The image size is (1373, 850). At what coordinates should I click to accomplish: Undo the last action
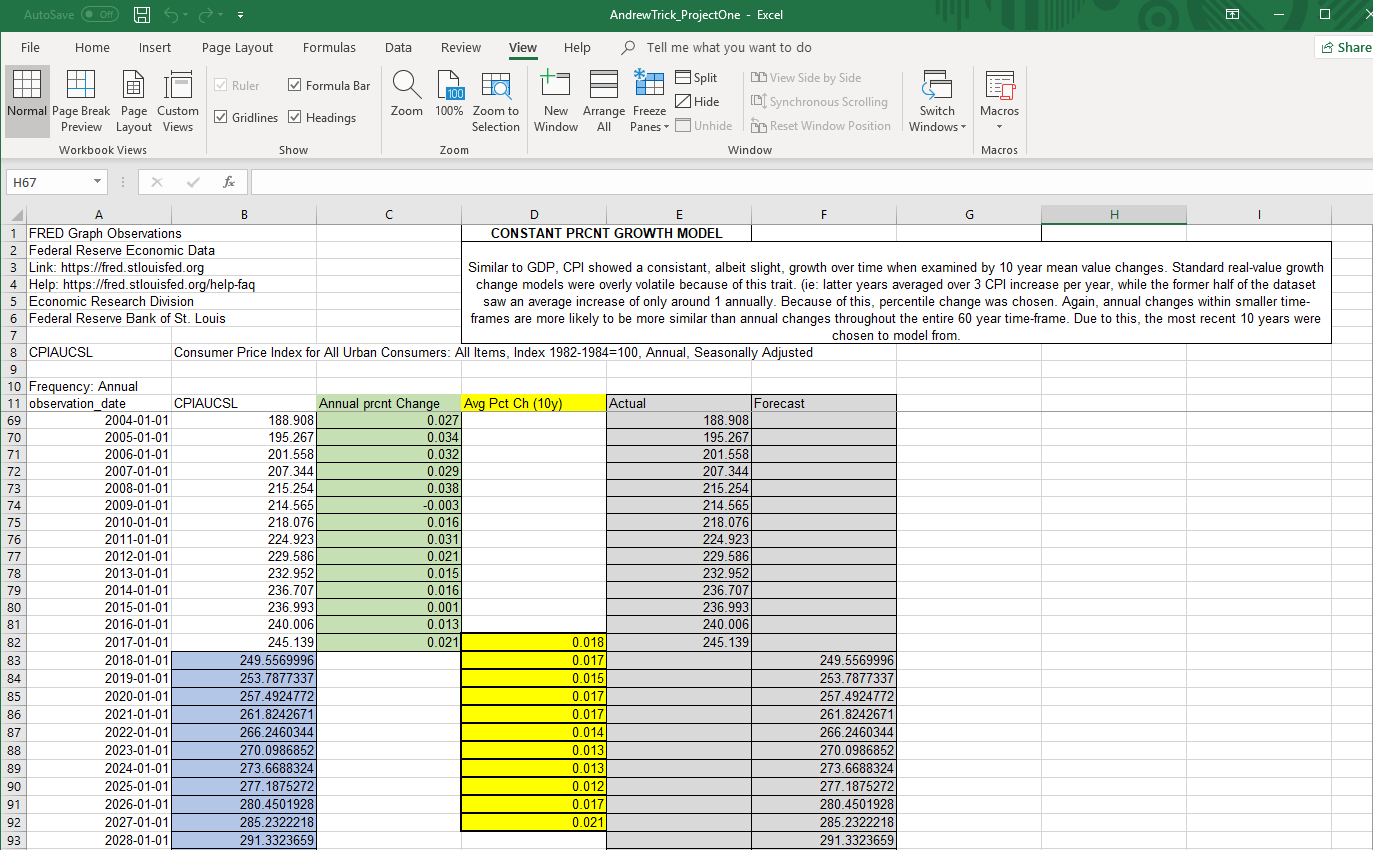(172, 15)
